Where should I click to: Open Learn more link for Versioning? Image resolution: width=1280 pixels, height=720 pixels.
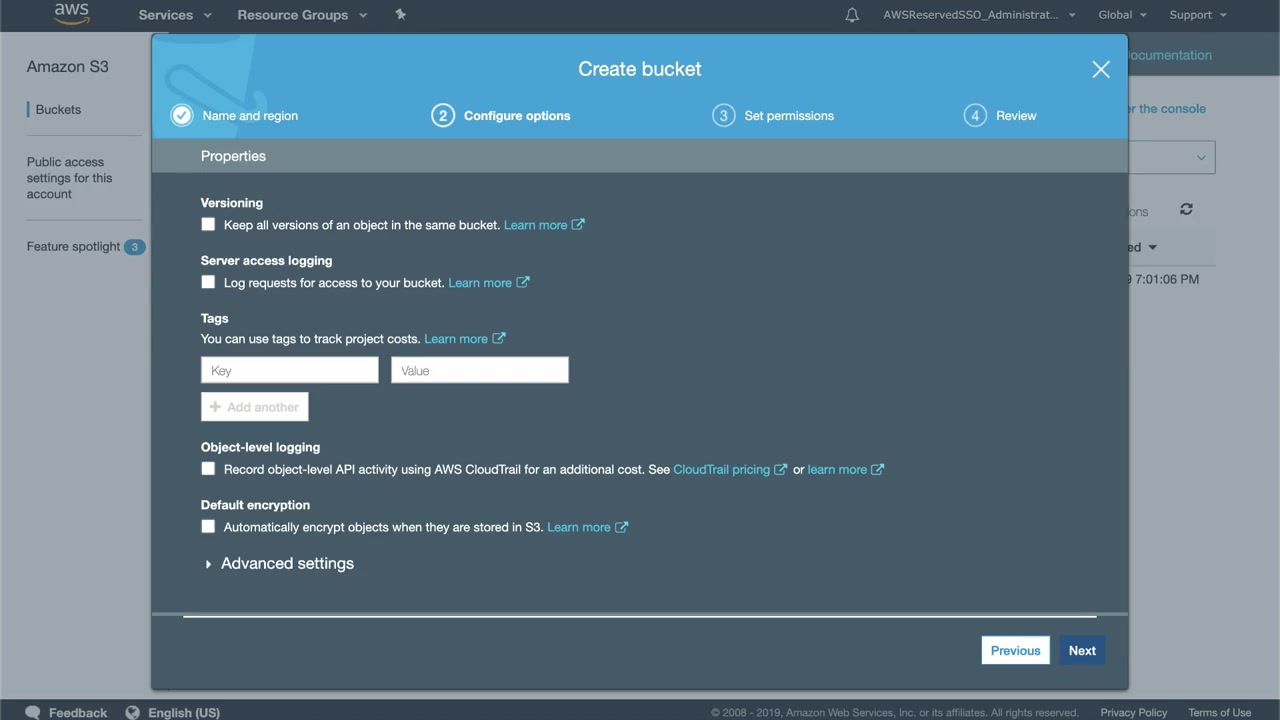point(535,225)
